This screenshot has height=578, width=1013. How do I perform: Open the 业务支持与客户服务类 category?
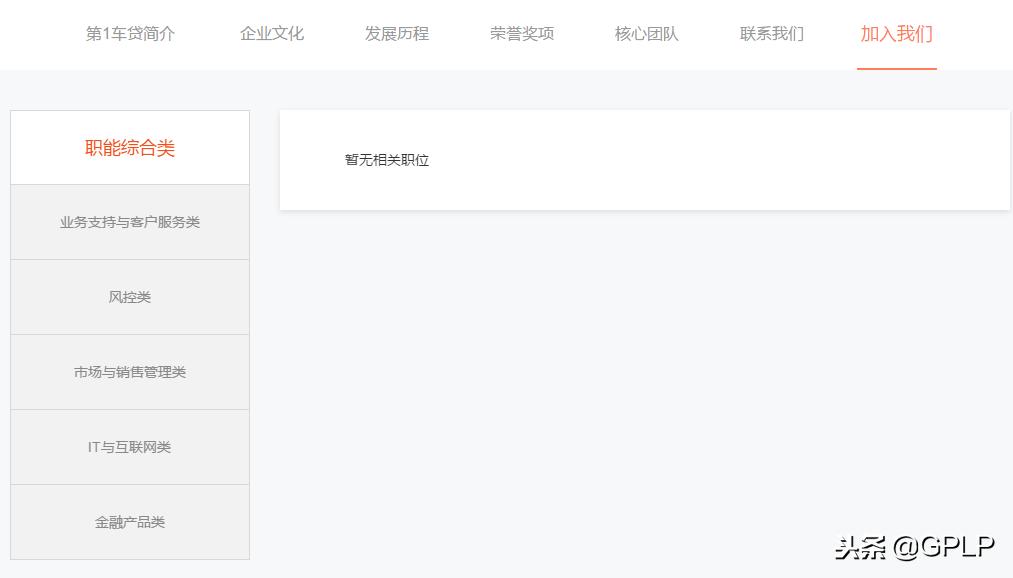click(x=129, y=222)
